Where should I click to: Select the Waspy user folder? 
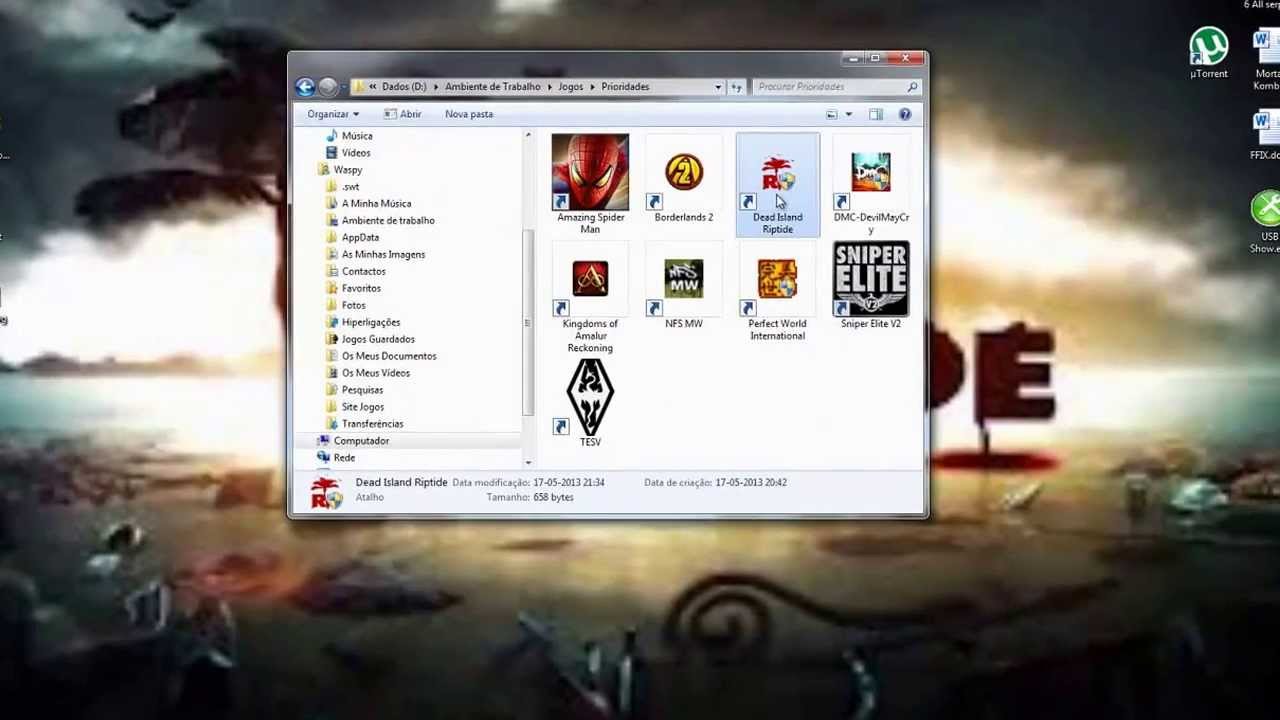(x=348, y=170)
